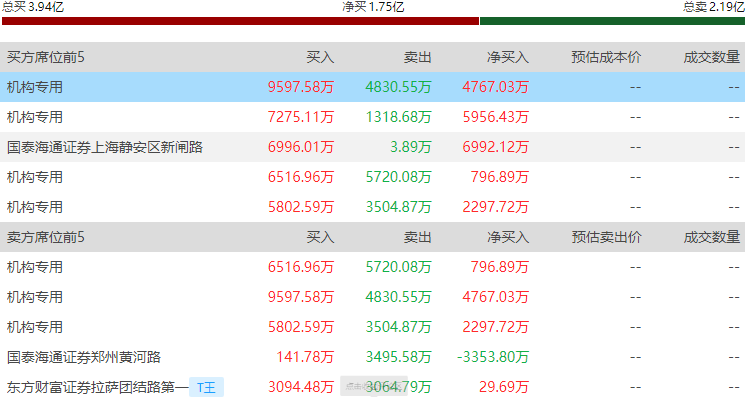Viewport: 745px width, 397px height.
Task: Click 净买入 header in the 买方席位前5 row
Action: click(x=508, y=57)
